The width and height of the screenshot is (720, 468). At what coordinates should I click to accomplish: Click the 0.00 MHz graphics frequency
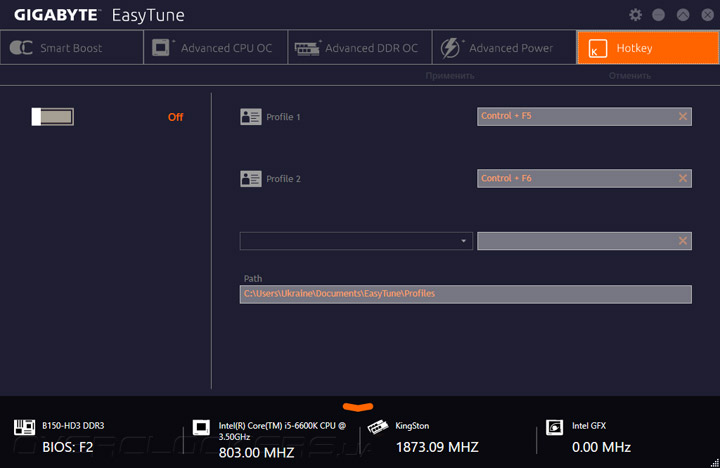601,447
